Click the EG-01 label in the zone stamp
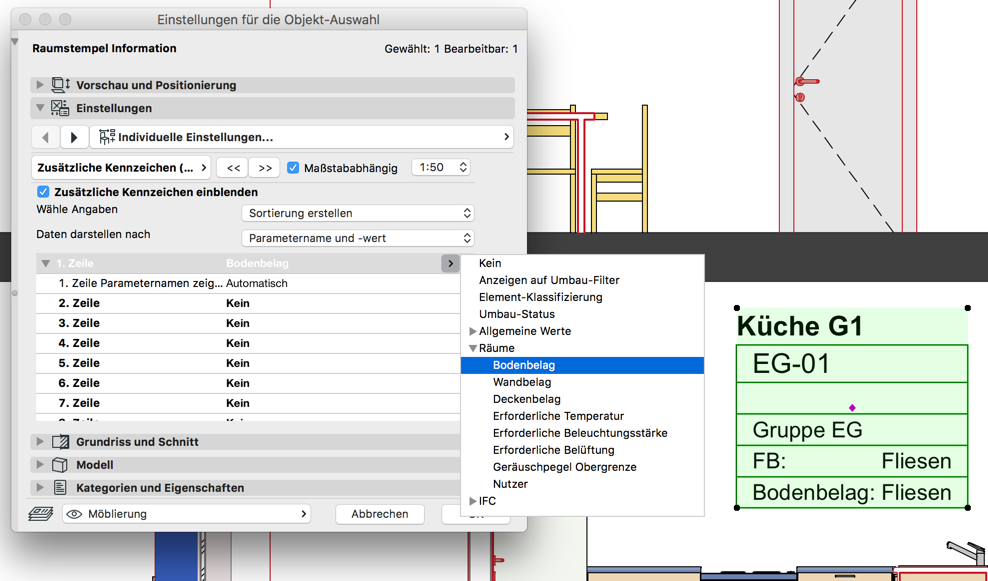The height and width of the screenshot is (581, 988). click(x=791, y=364)
